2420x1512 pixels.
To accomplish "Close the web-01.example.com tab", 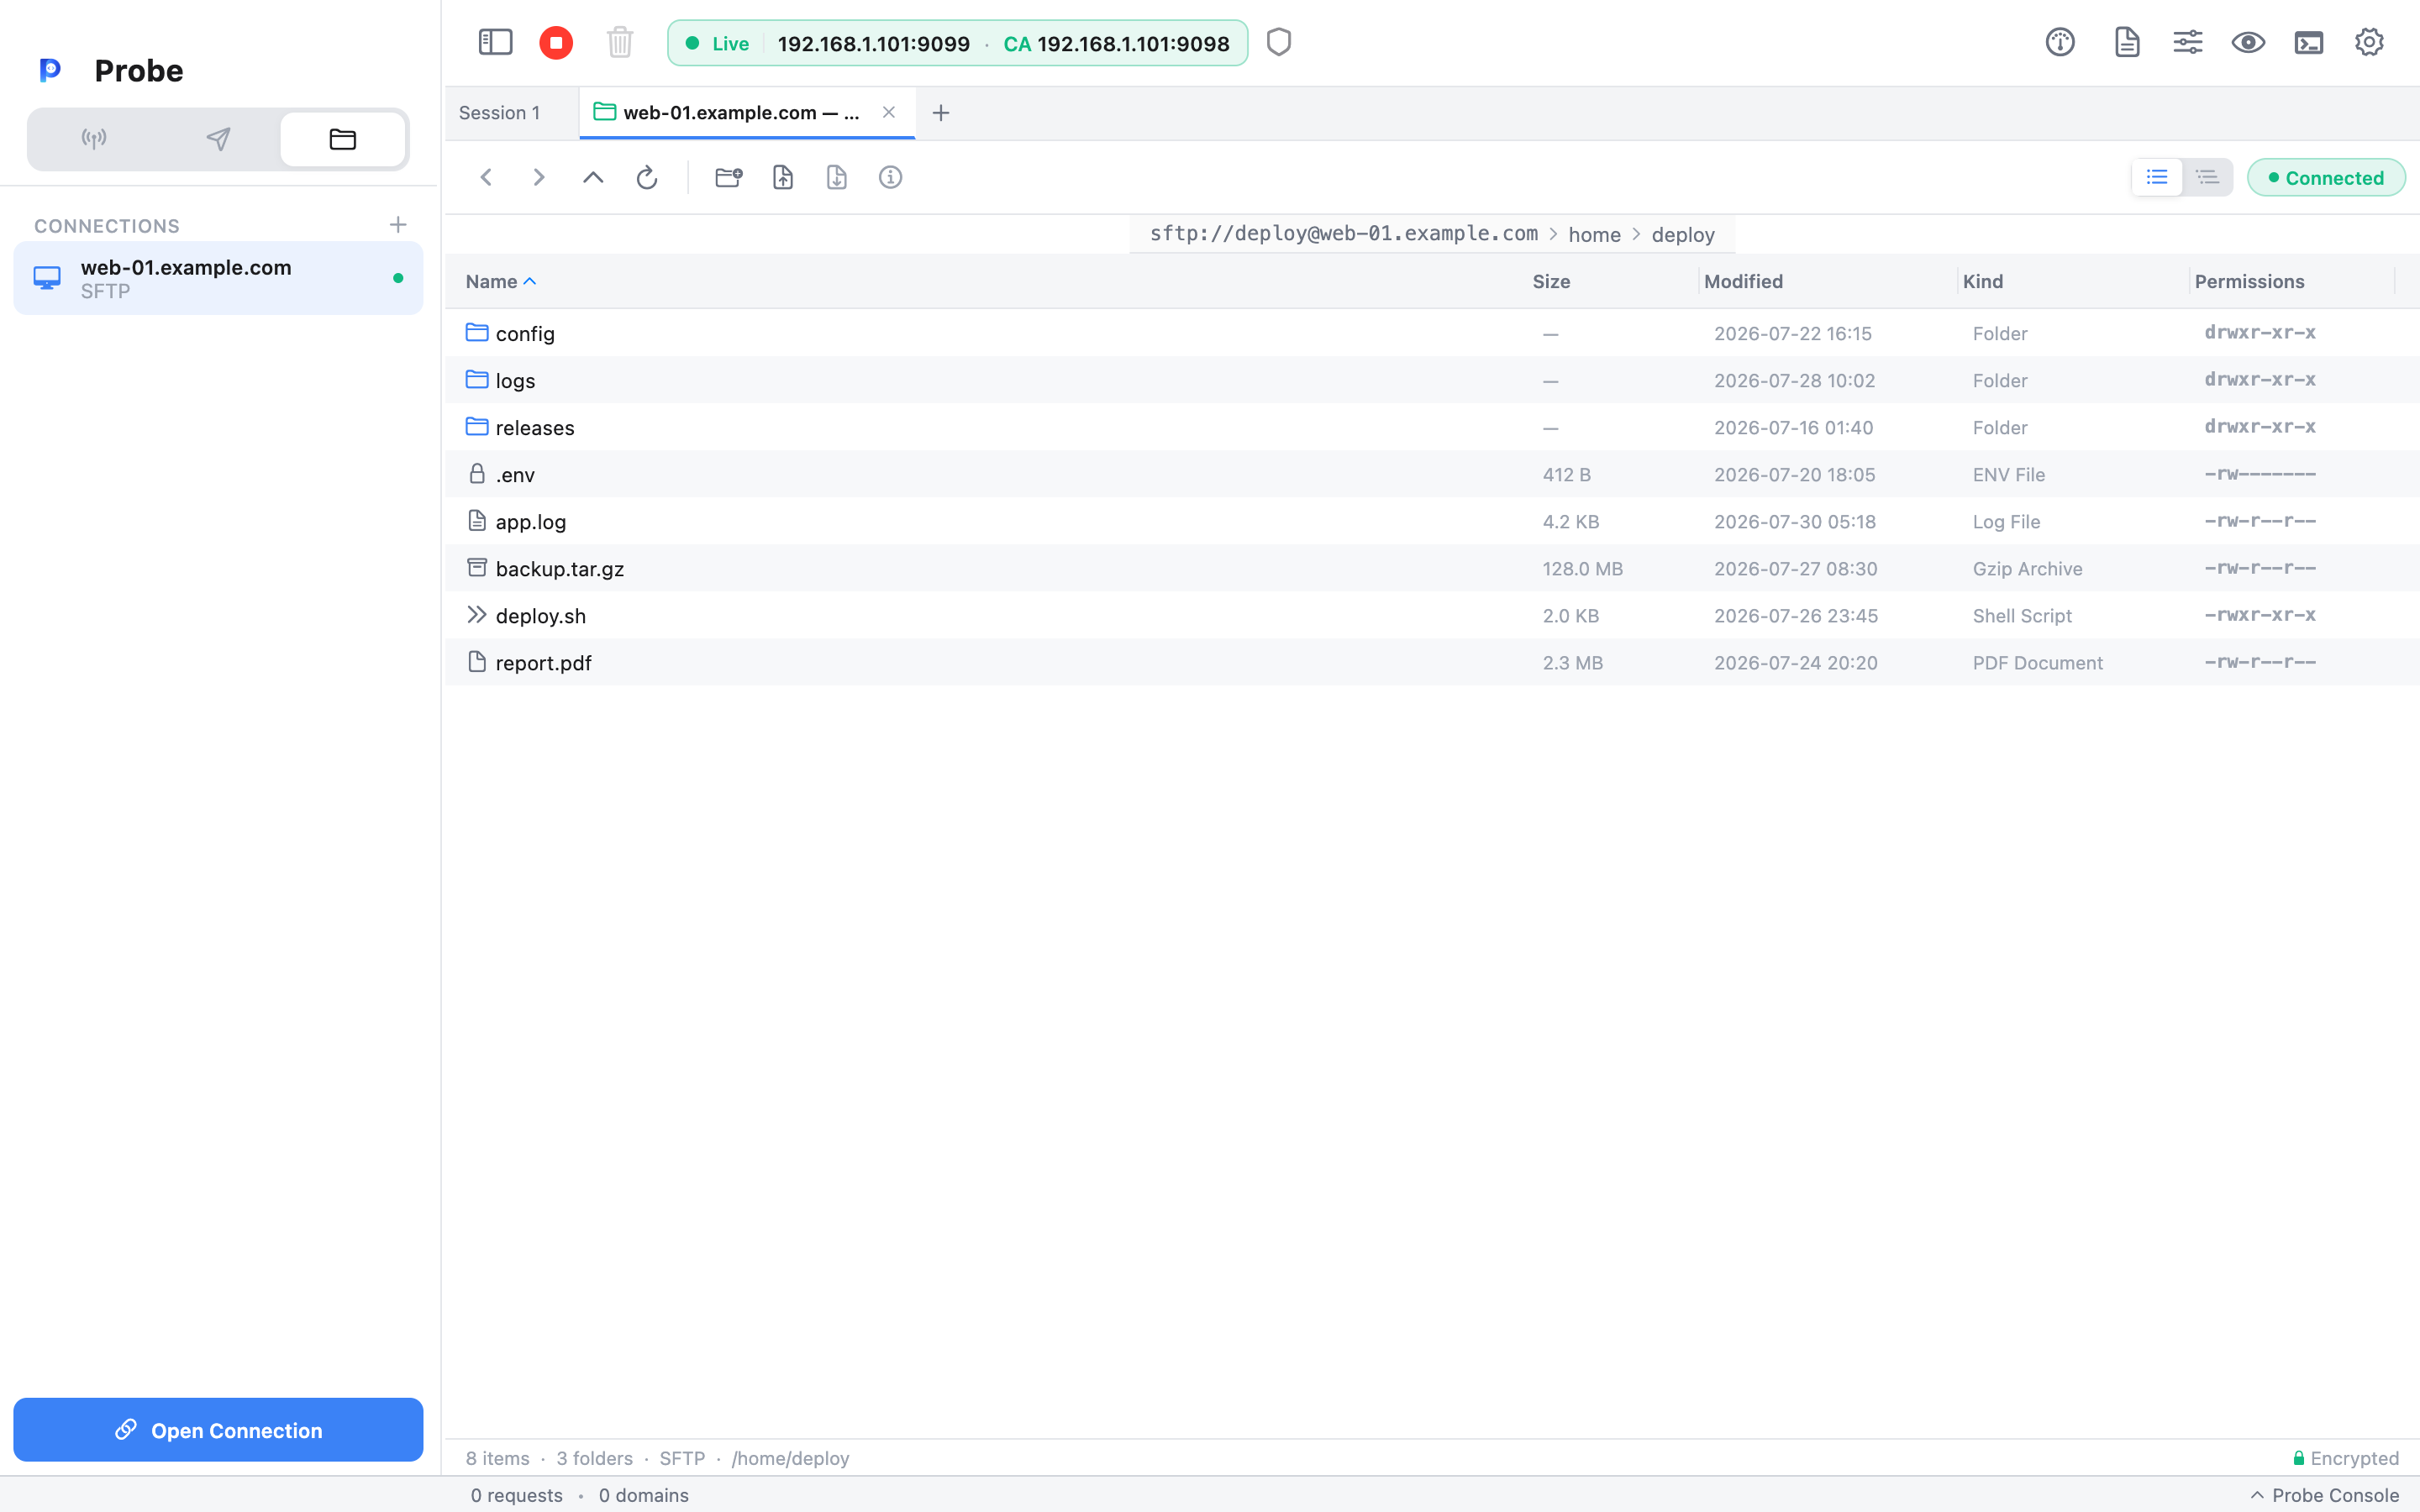I will [888, 112].
